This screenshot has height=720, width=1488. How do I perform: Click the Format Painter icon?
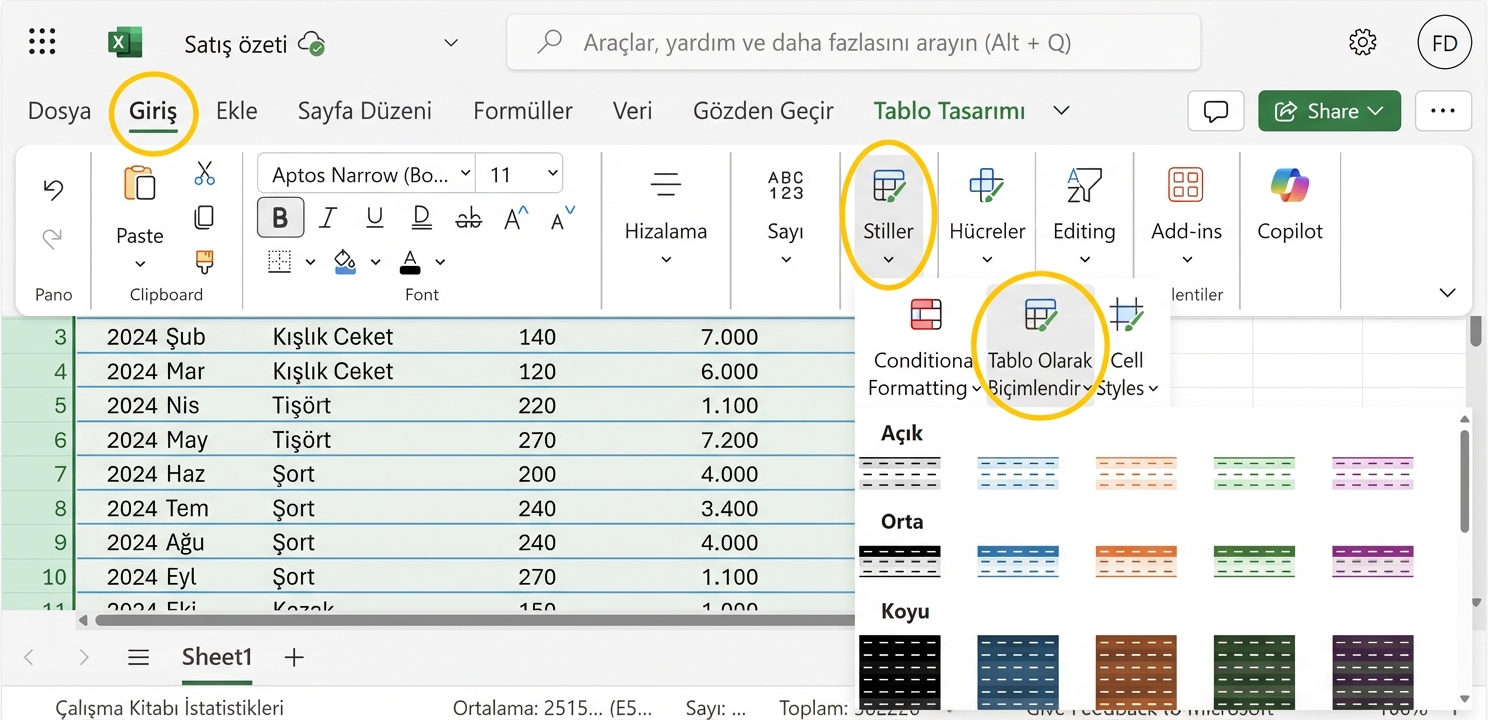point(204,260)
